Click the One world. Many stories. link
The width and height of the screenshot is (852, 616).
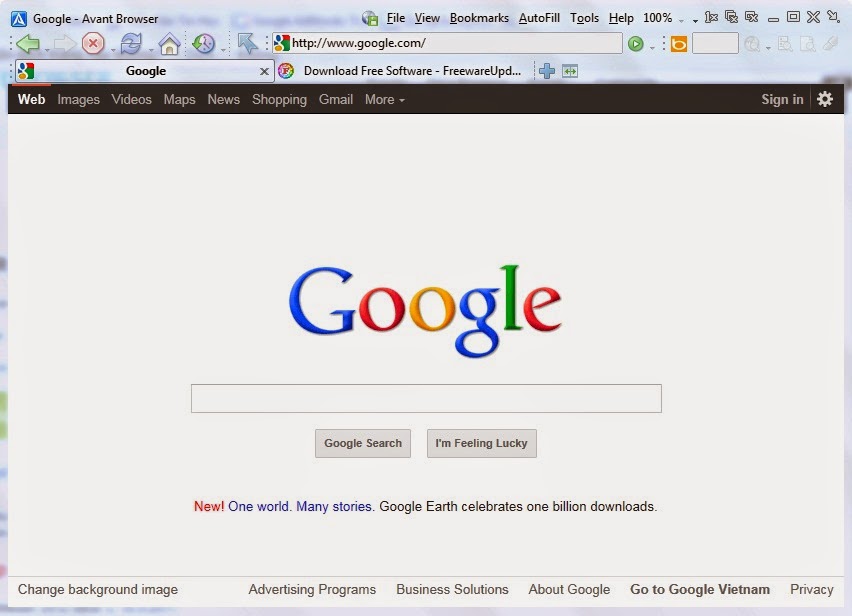click(x=301, y=506)
